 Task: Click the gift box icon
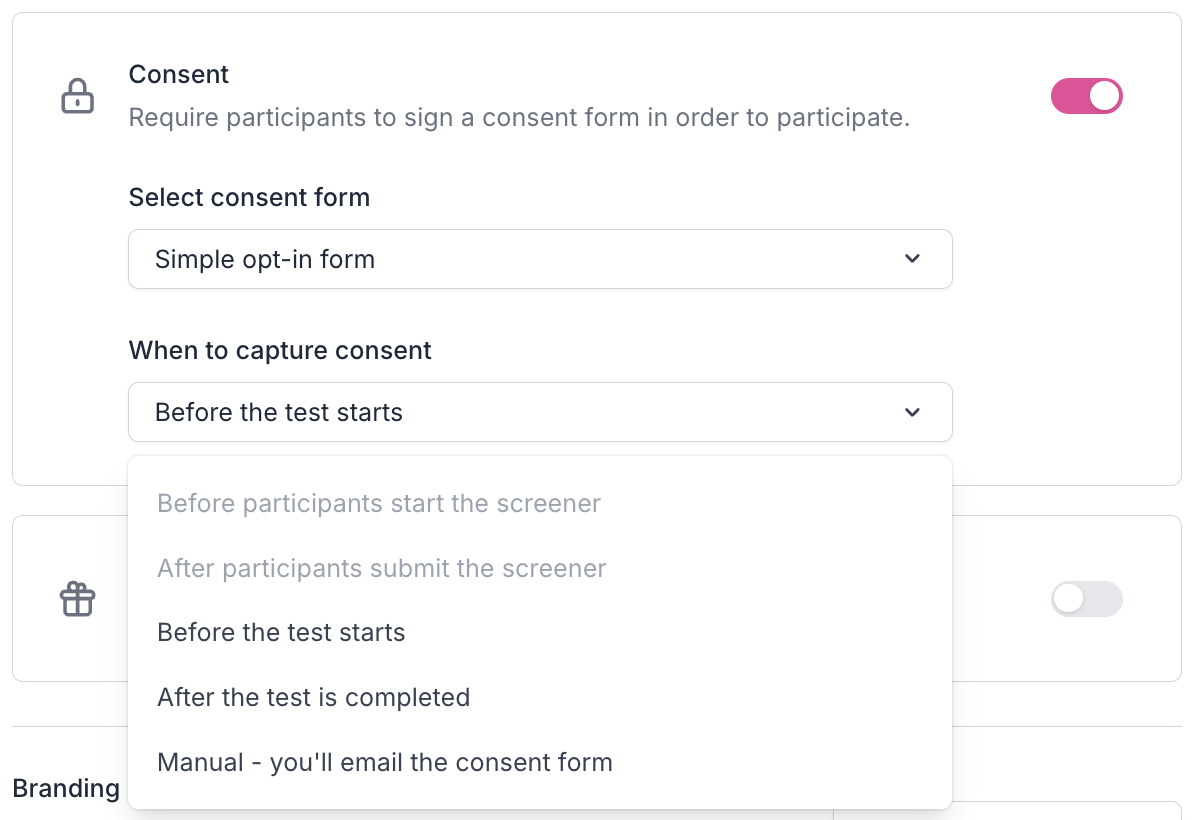78,599
